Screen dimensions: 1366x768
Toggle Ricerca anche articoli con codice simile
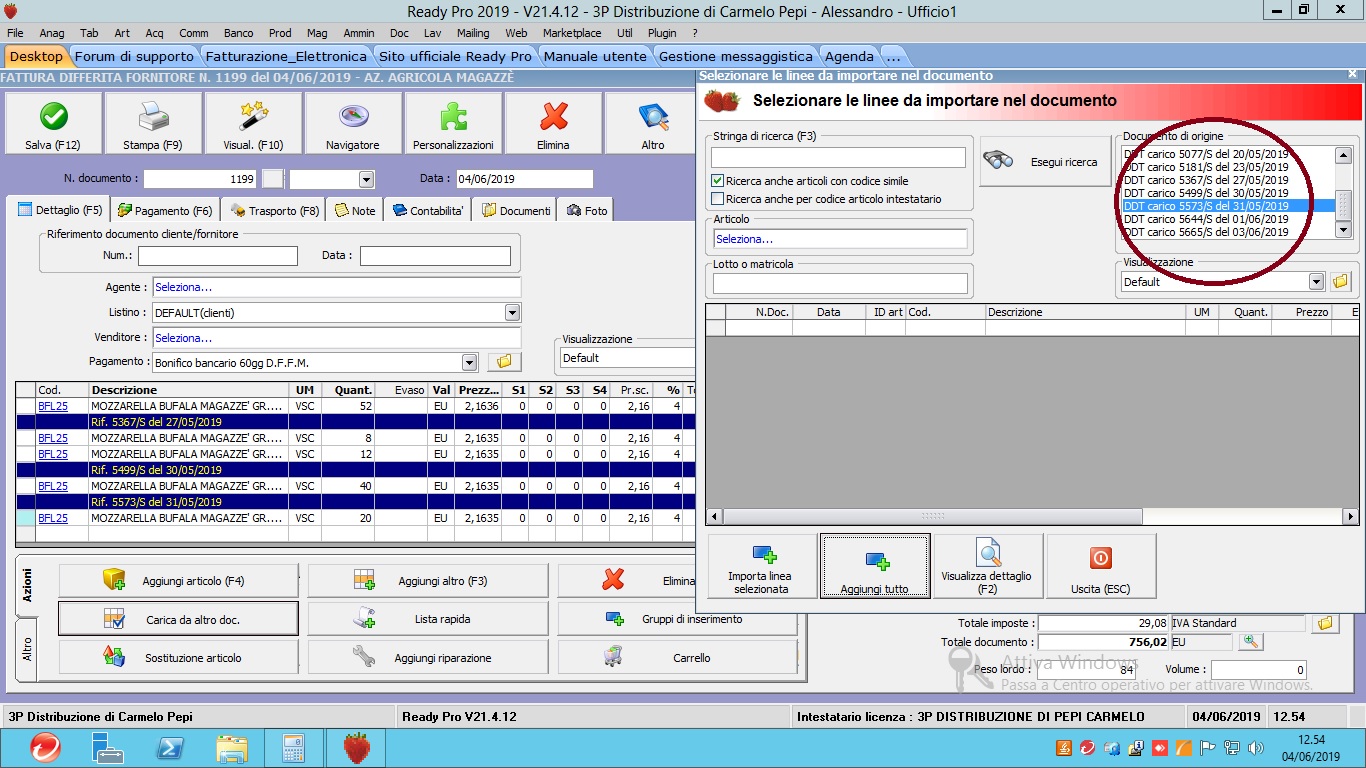[718, 181]
